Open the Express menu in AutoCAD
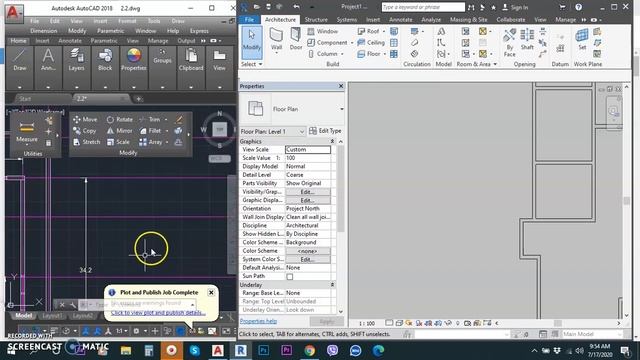The image size is (640, 360). click(x=199, y=31)
